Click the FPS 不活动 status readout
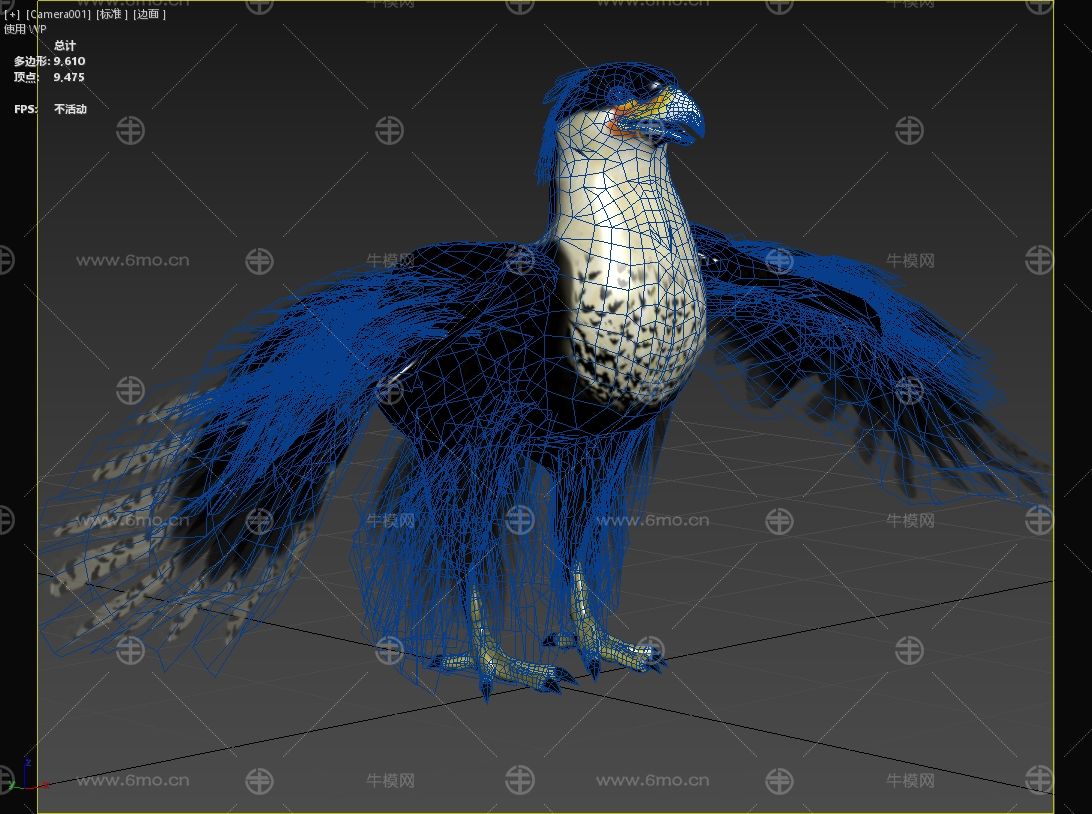The image size is (1092, 814). click(x=70, y=109)
